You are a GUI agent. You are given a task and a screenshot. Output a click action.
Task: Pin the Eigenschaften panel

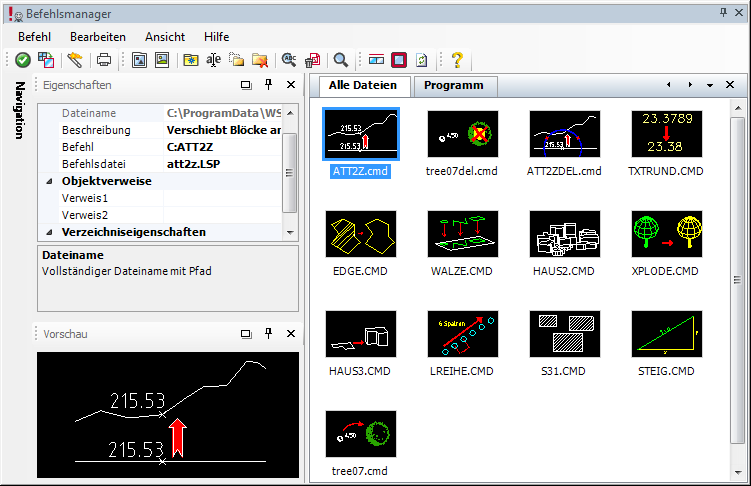(269, 86)
